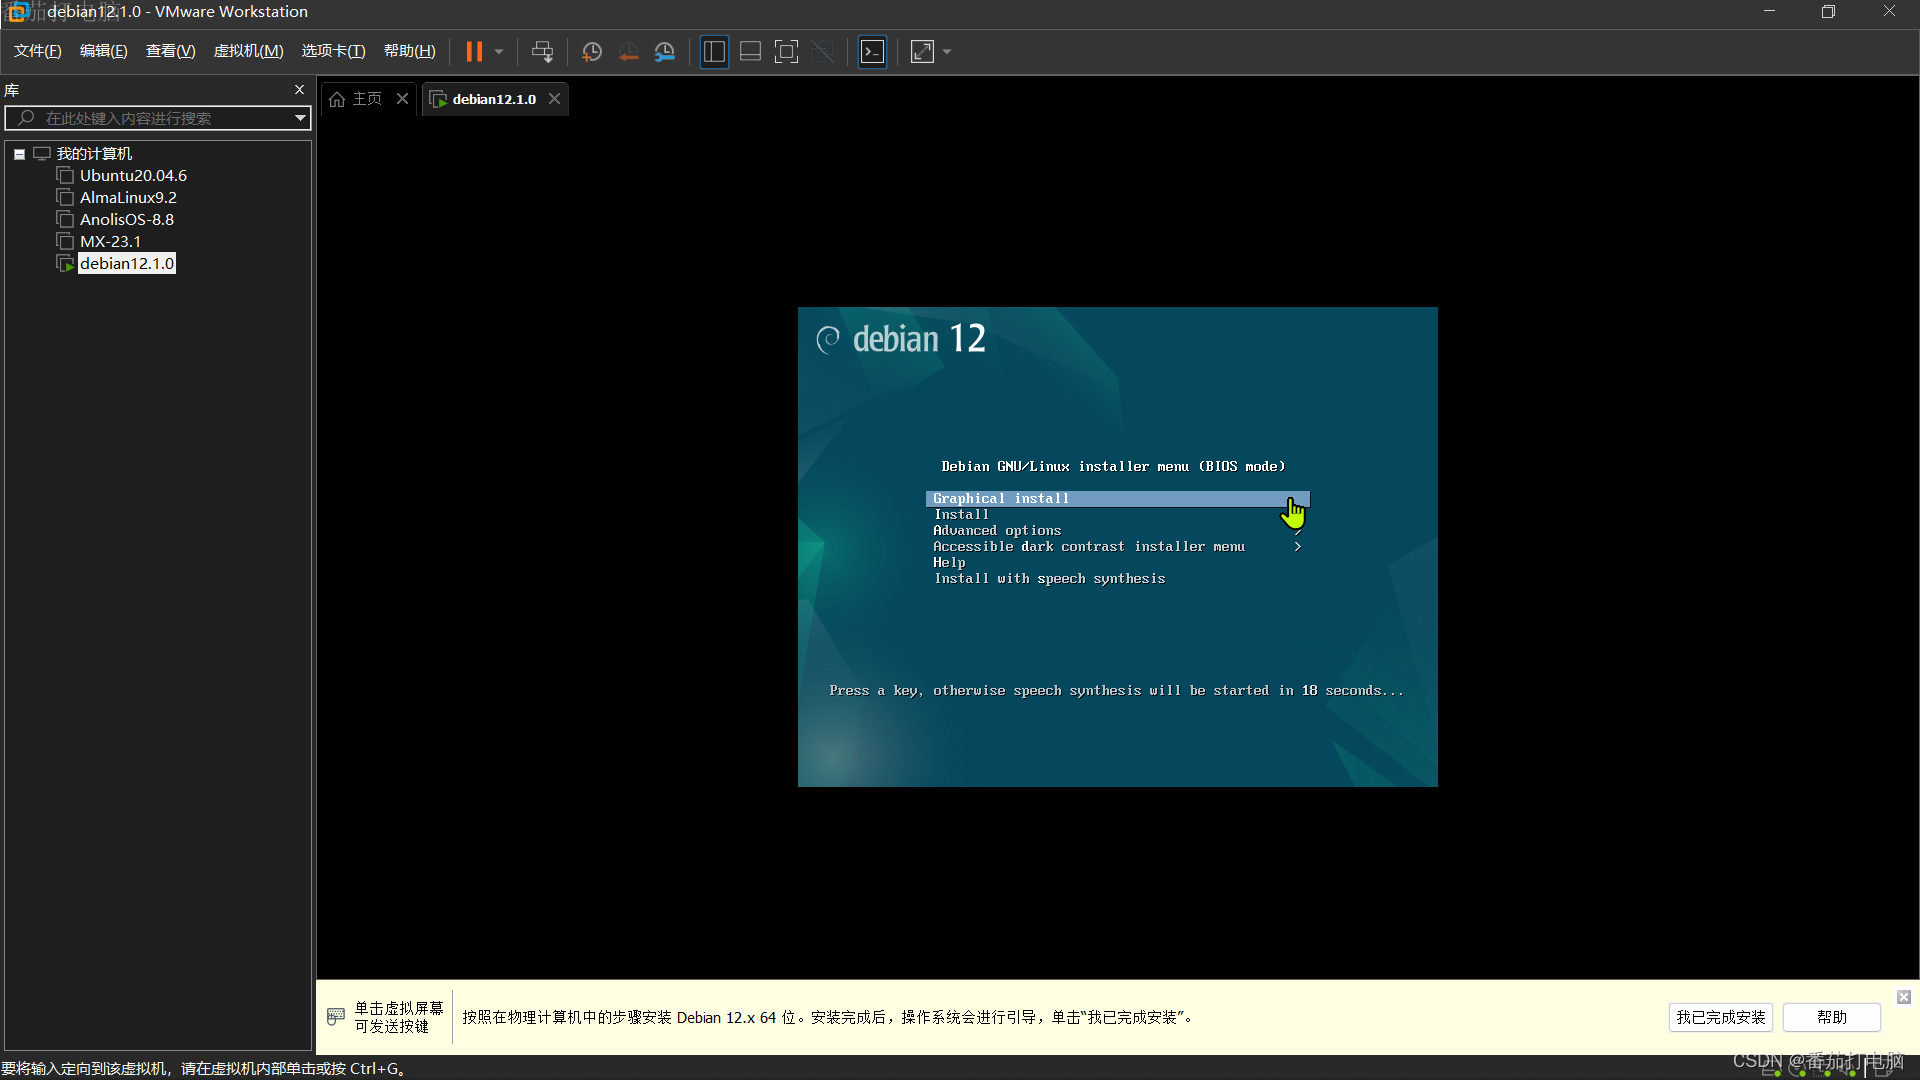Open the snapshot manager wrench icon

[665, 51]
